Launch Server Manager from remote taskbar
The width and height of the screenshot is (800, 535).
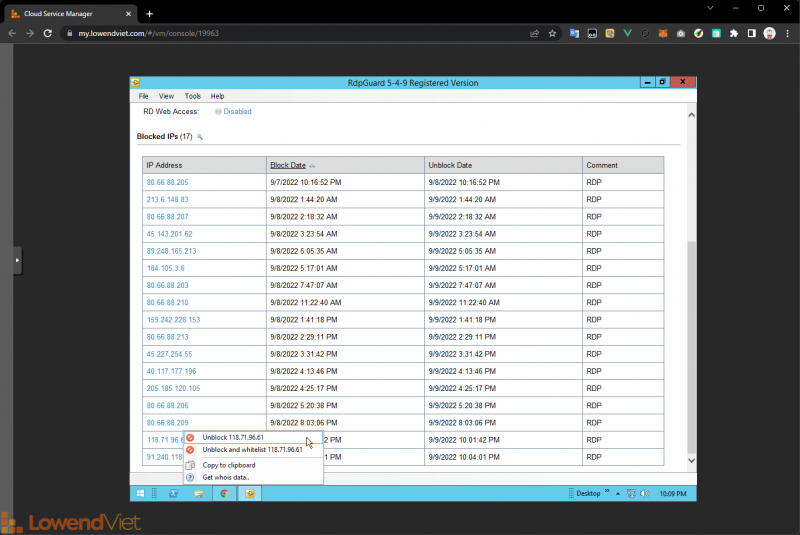click(173, 493)
